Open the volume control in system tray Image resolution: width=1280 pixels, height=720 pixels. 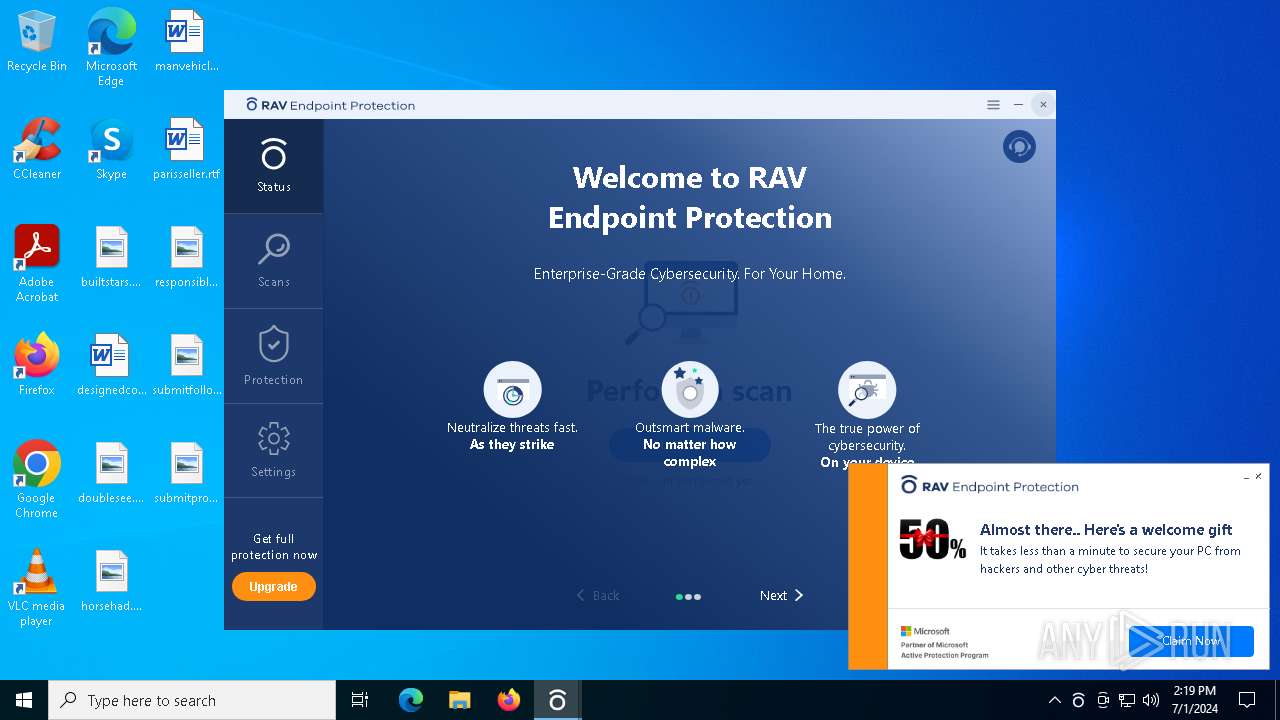point(1151,700)
